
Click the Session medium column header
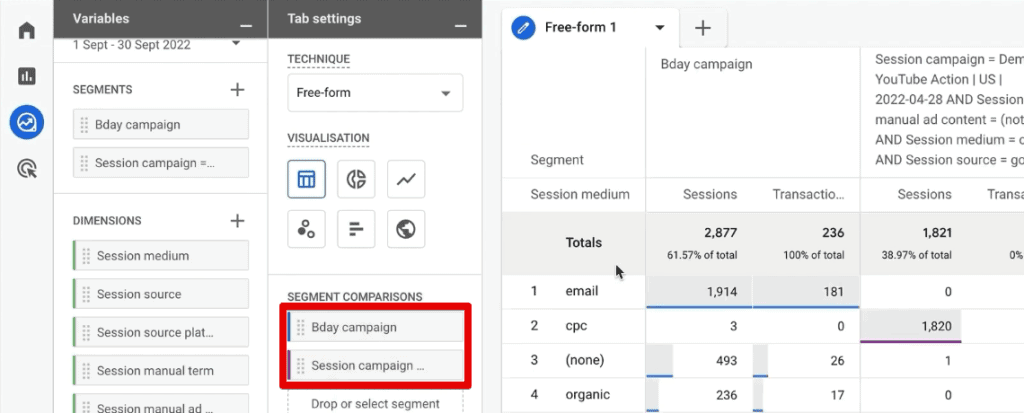coord(580,194)
